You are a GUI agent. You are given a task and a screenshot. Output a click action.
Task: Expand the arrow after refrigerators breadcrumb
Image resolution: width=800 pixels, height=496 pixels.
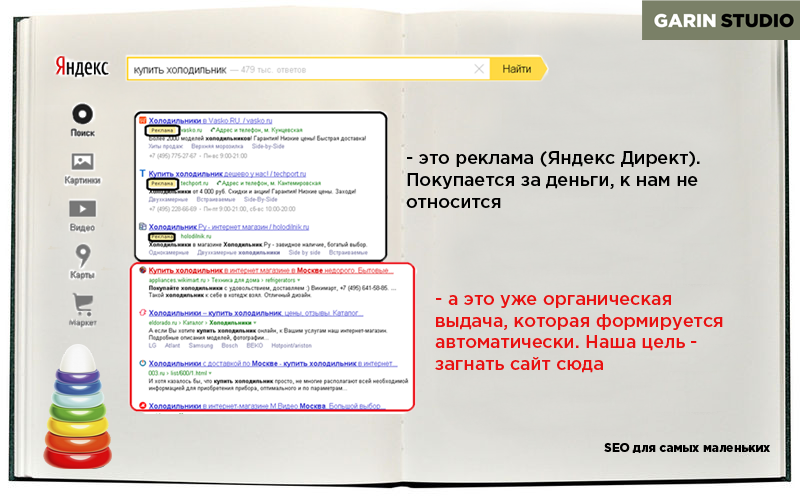(298, 280)
